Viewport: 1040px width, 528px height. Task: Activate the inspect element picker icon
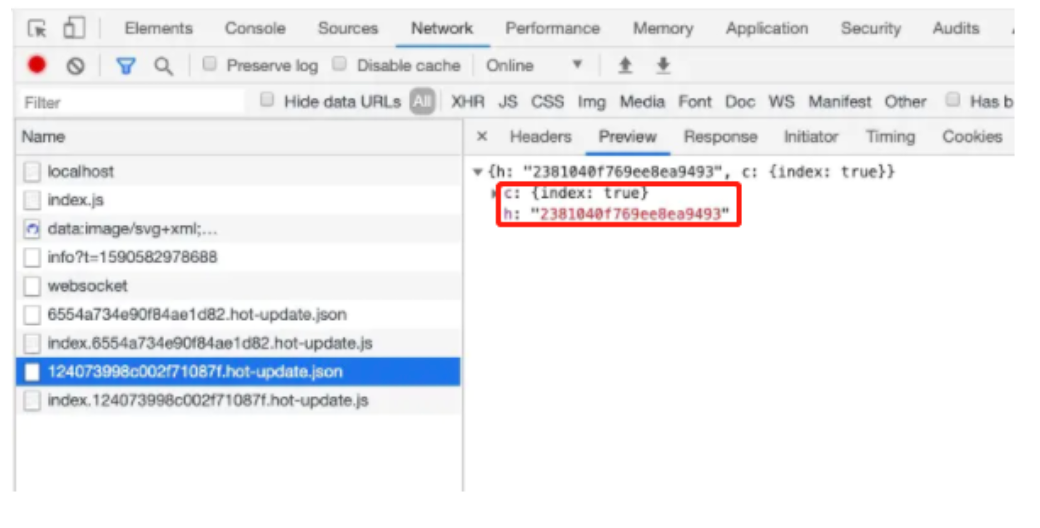pos(37,29)
